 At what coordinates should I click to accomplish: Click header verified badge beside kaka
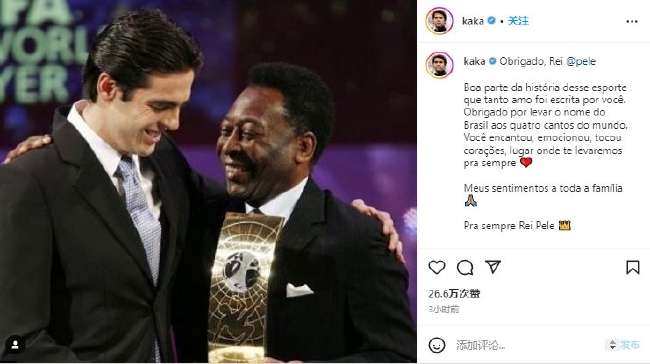pyautogui.click(x=492, y=20)
